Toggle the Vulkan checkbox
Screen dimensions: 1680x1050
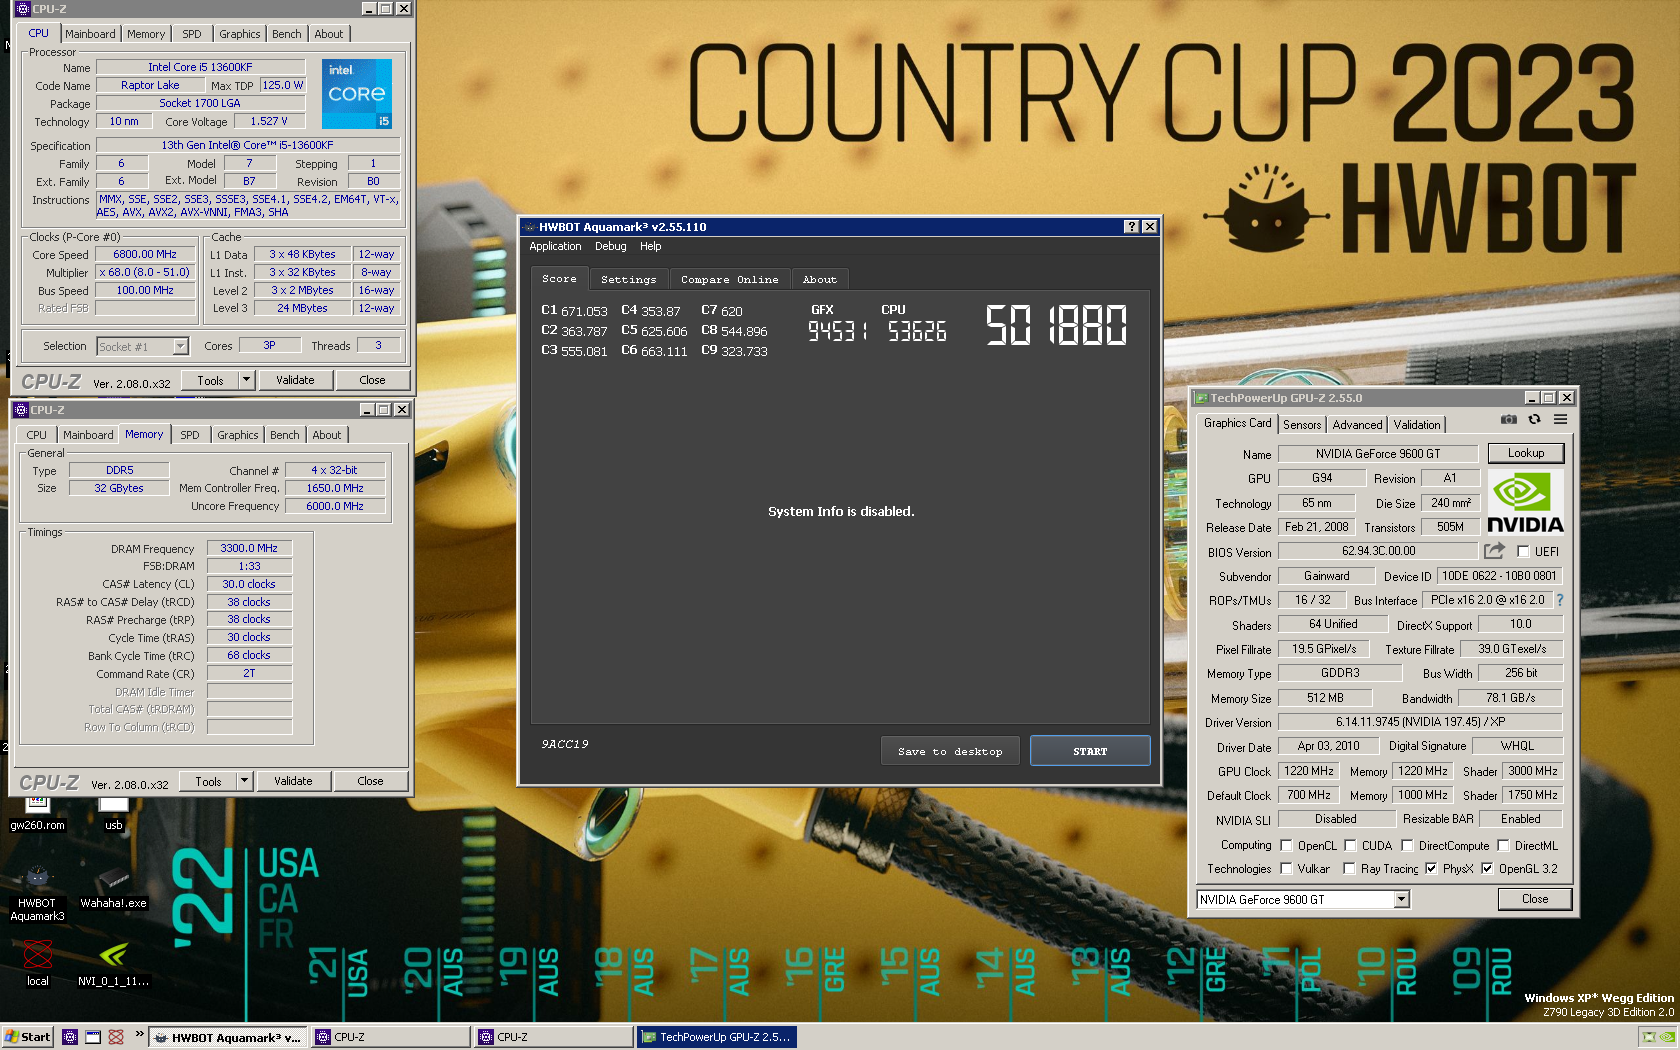(x=1286, y=869)
